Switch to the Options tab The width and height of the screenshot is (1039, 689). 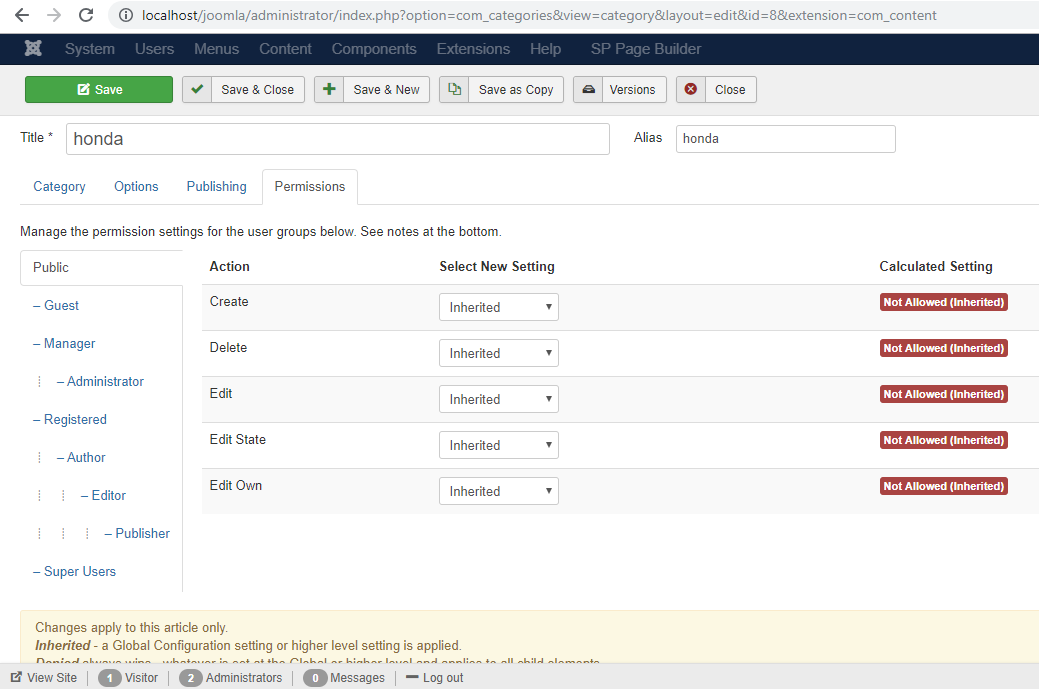point(136,186)
